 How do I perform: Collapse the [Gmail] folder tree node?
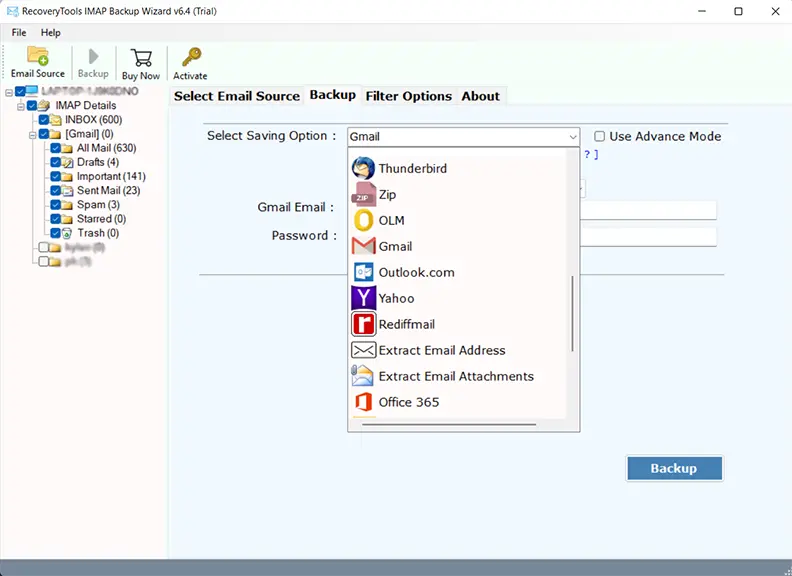pos(32,134)
